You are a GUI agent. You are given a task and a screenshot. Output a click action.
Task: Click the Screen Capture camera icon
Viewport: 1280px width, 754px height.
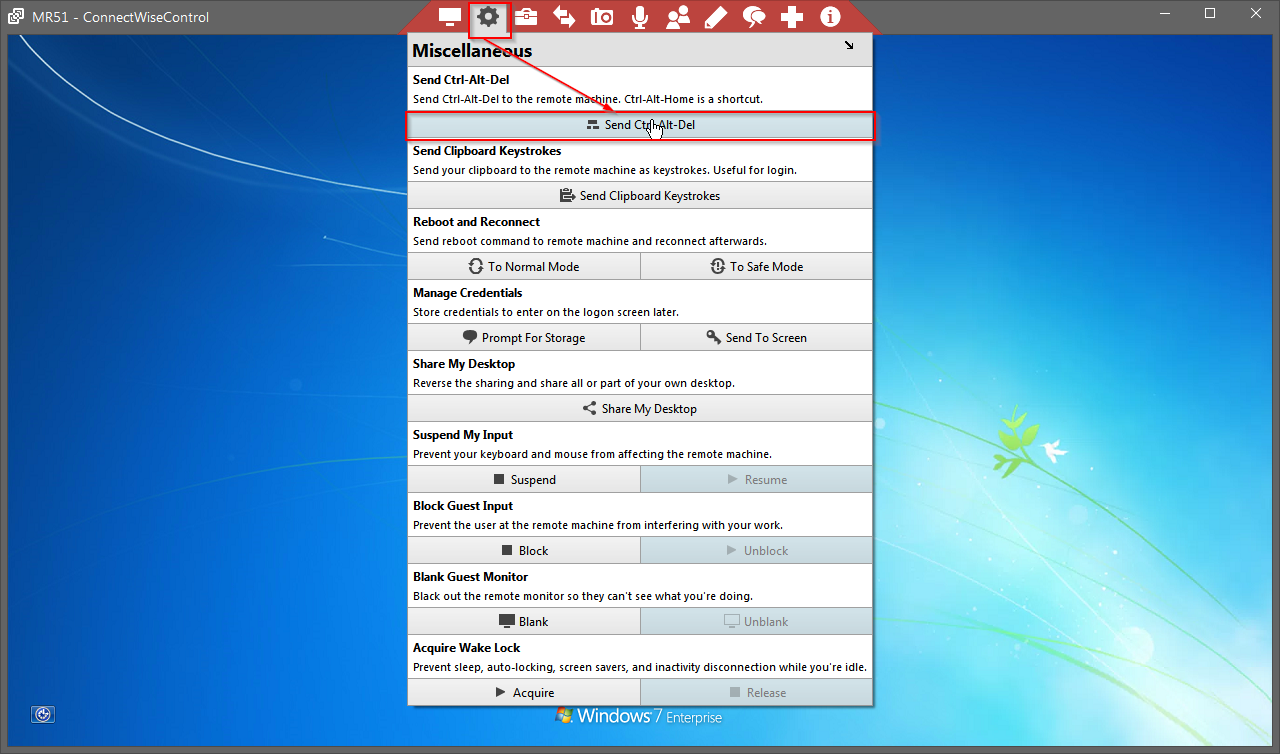click(x=602, y=17)
